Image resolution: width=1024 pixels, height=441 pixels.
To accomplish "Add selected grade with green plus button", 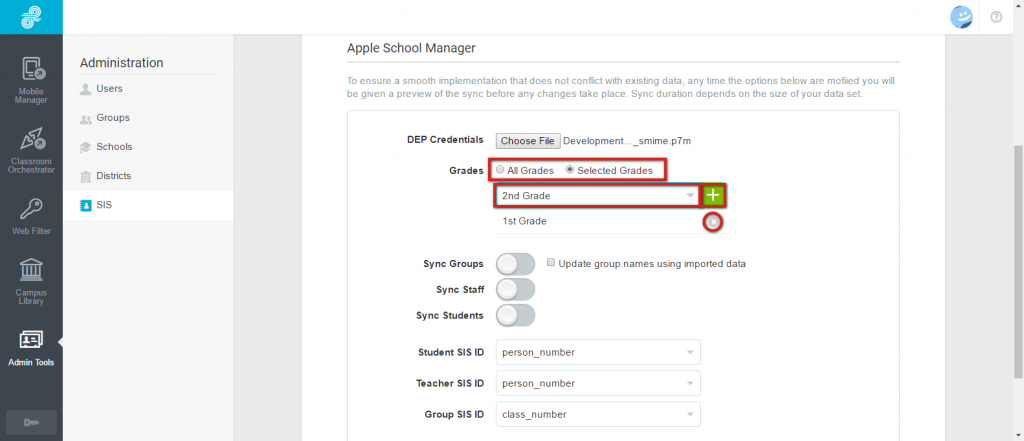I will (713, 195).
